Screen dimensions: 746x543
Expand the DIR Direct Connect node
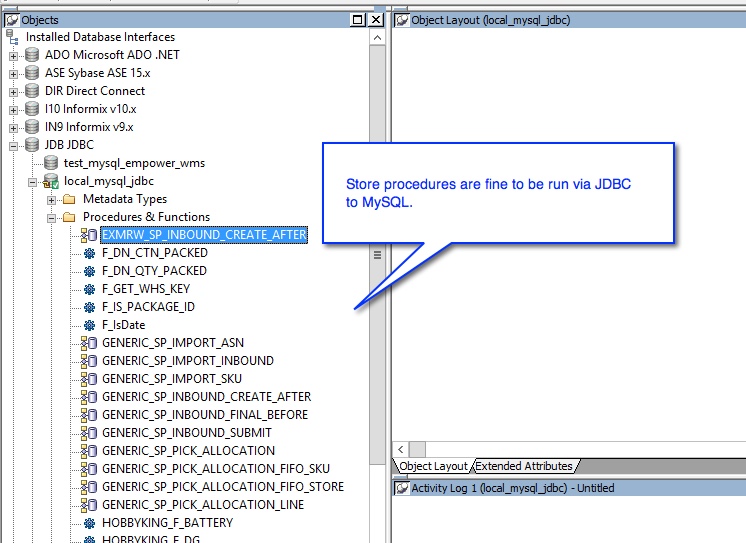(14, 91)
